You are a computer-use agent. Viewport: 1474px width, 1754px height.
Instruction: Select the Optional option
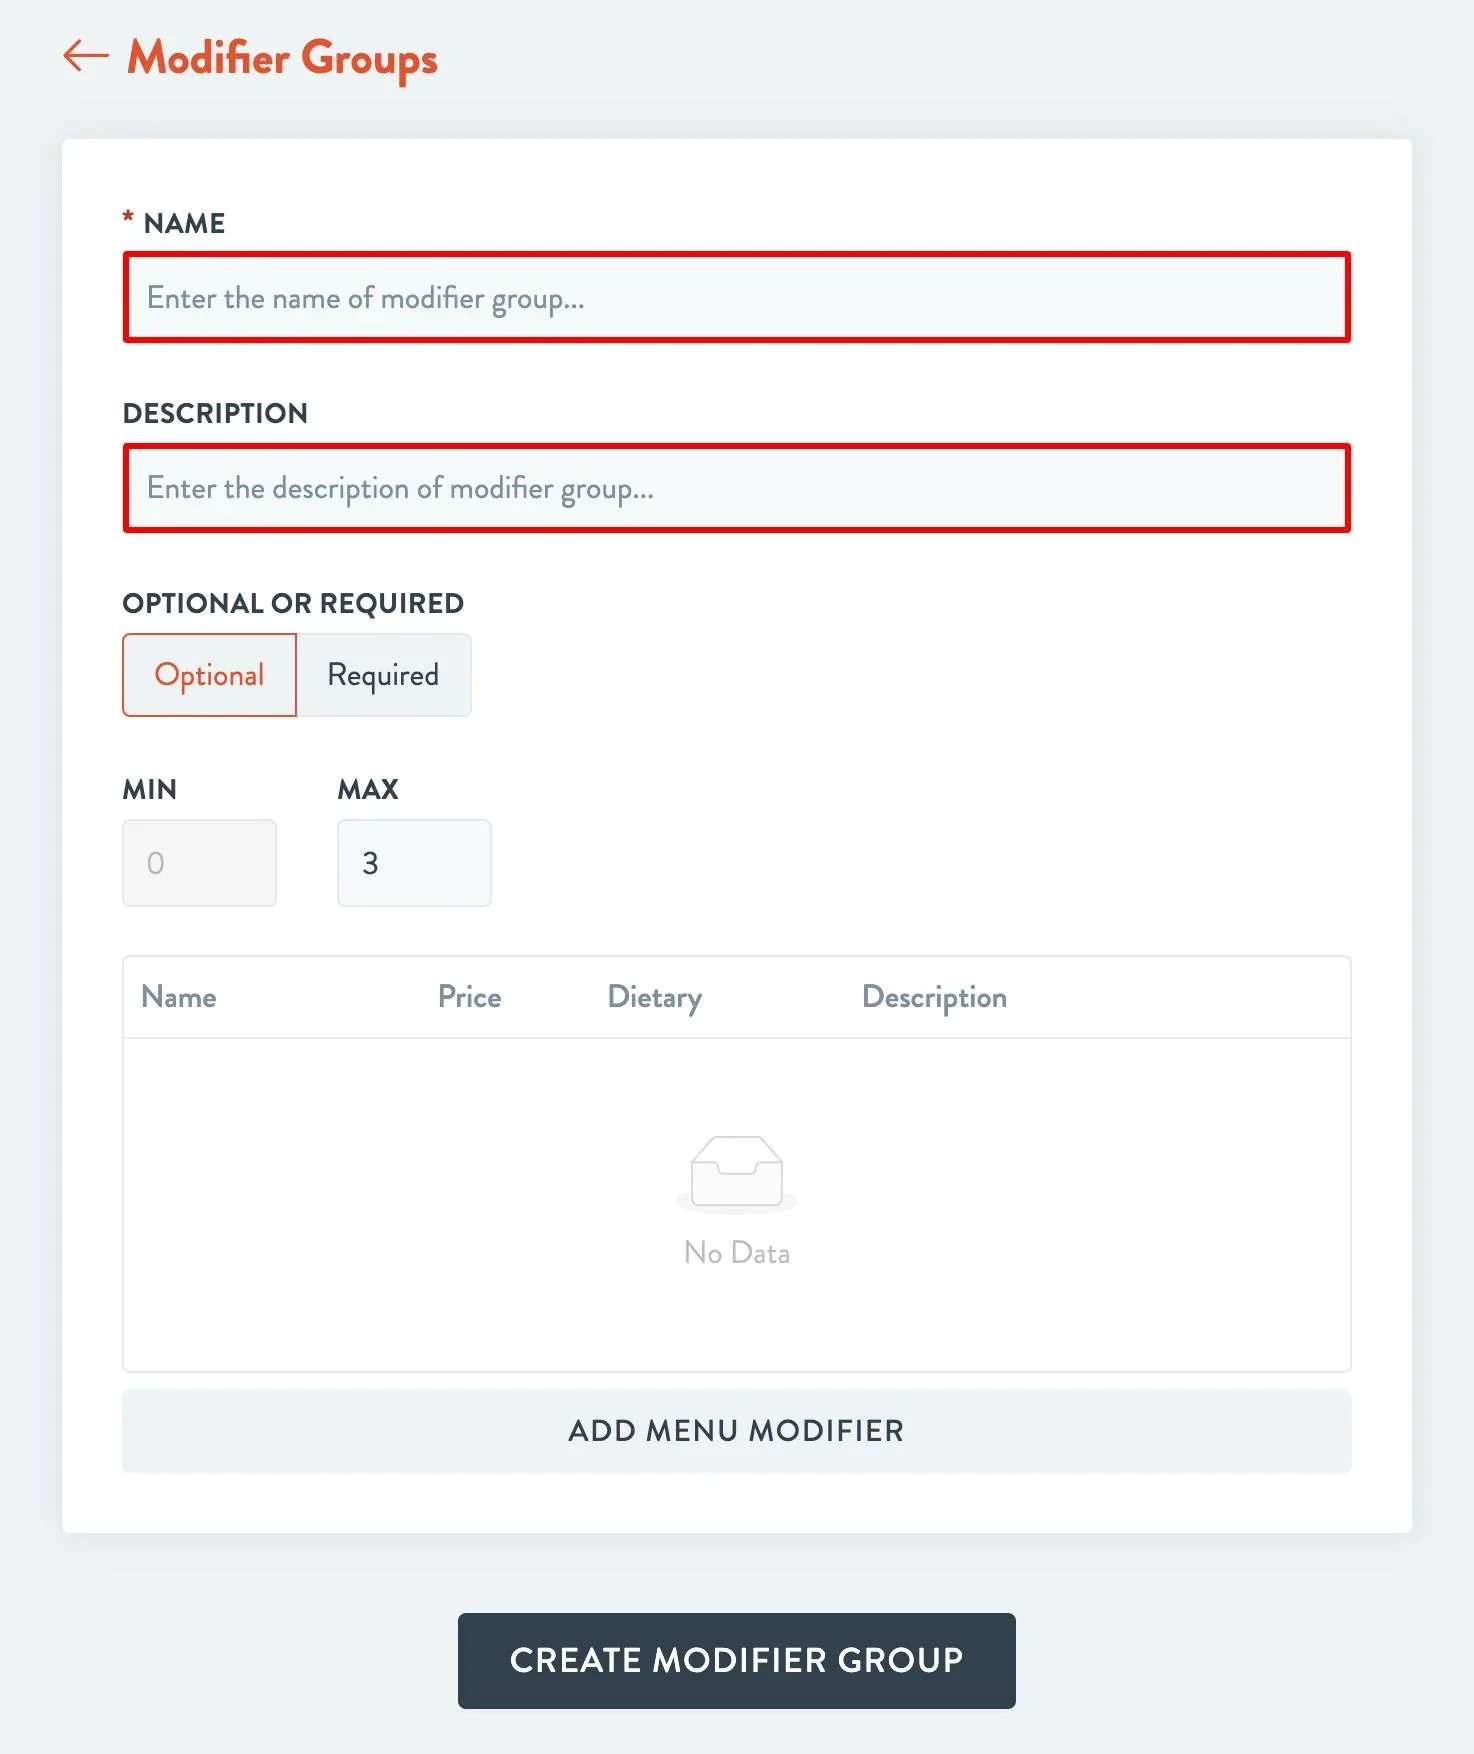pyautogui.click(x=209, y=675)
